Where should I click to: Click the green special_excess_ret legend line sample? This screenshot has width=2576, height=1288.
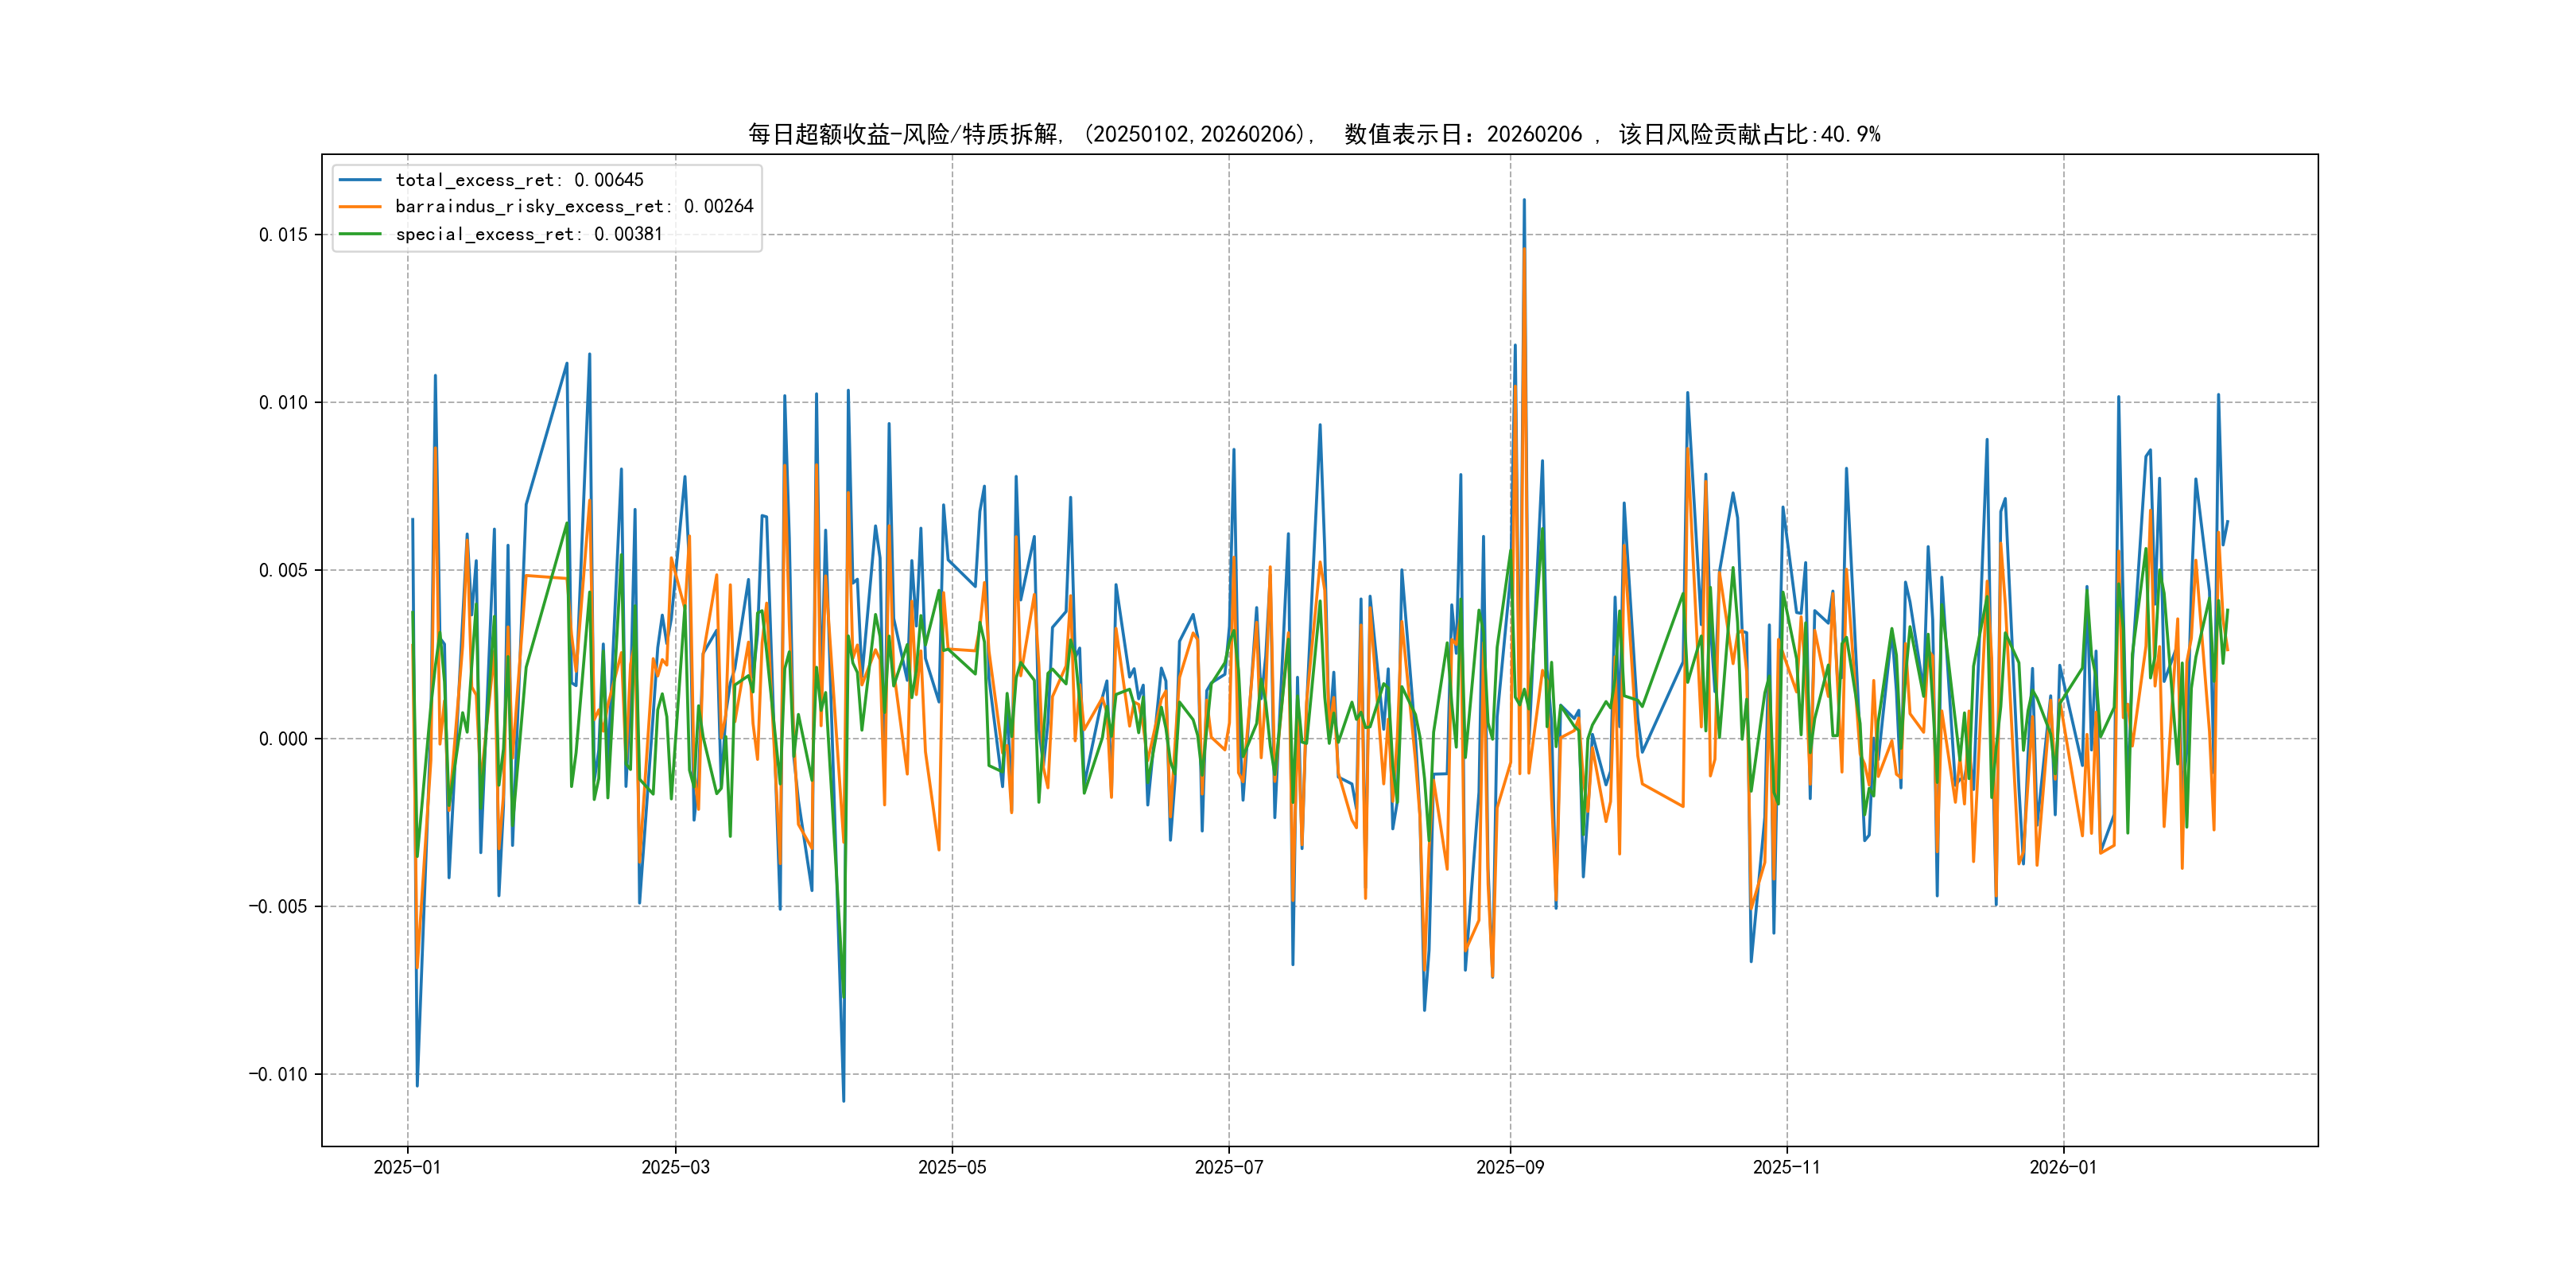[x=360, y=234]
